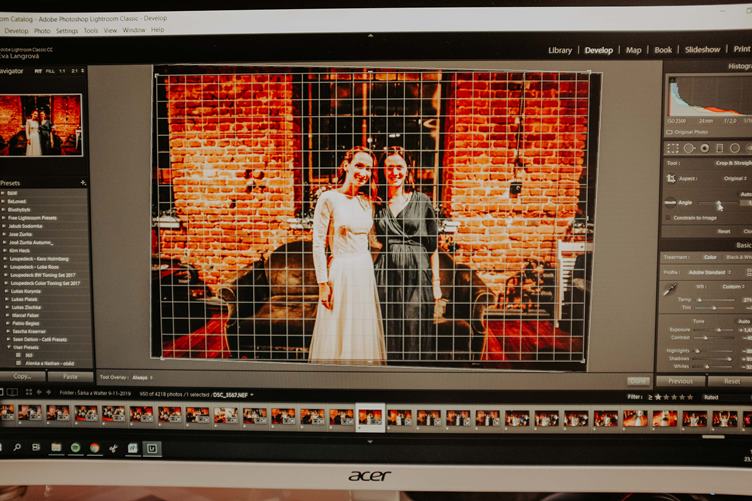752x501 pixels.
Task: Open the Profile 'Adobe Standard' dropdown
Action: coord(710,272)
